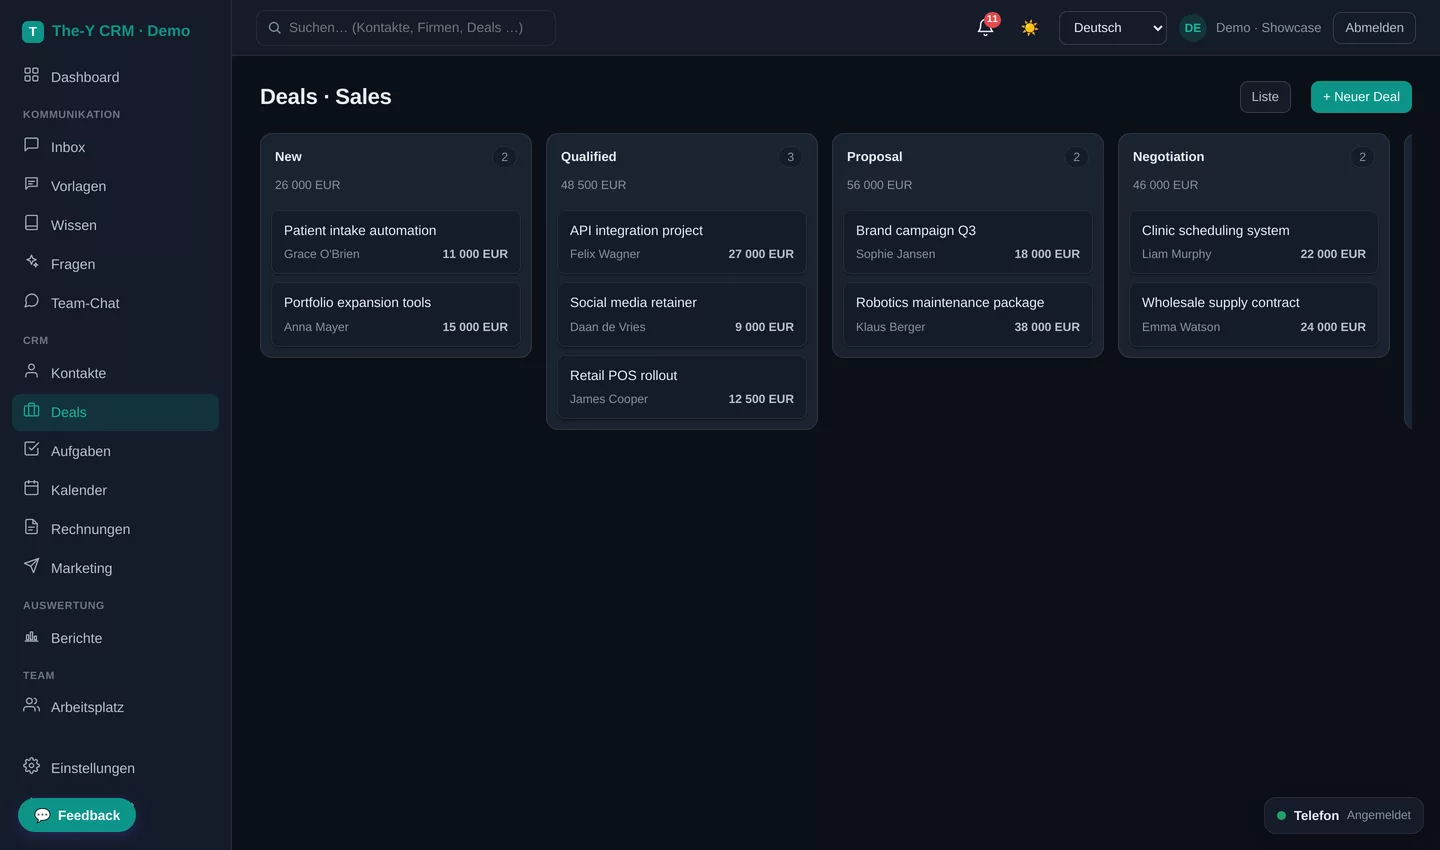Open the Rechnungen sidebar entry
Viewport: 1440px width, 850px height.
tap(116, 529)
